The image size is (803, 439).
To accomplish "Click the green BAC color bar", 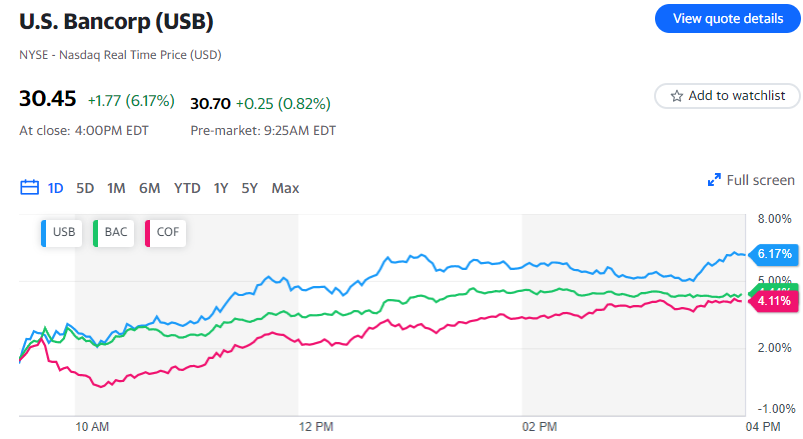I will pos(95,233).
